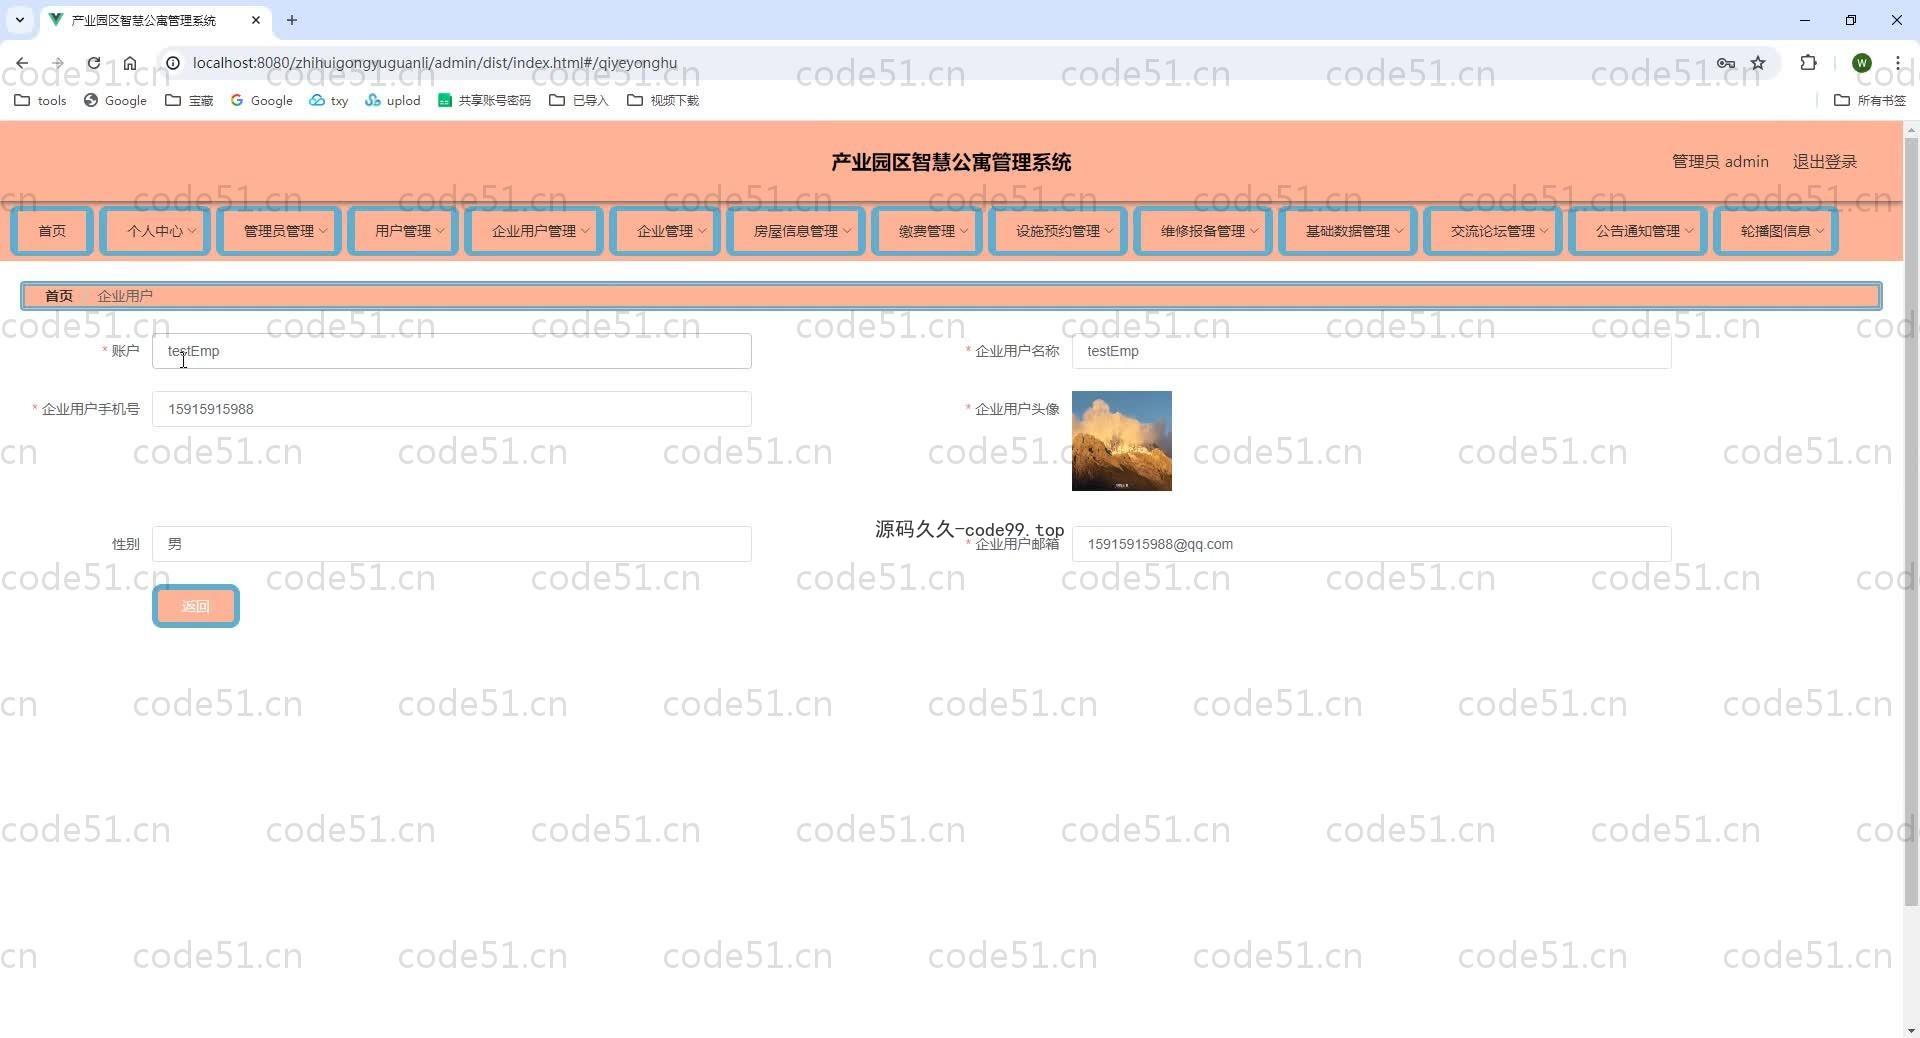Open the green W profile avatar
Screen dimensions: 1920x1038
[1862, 63]
